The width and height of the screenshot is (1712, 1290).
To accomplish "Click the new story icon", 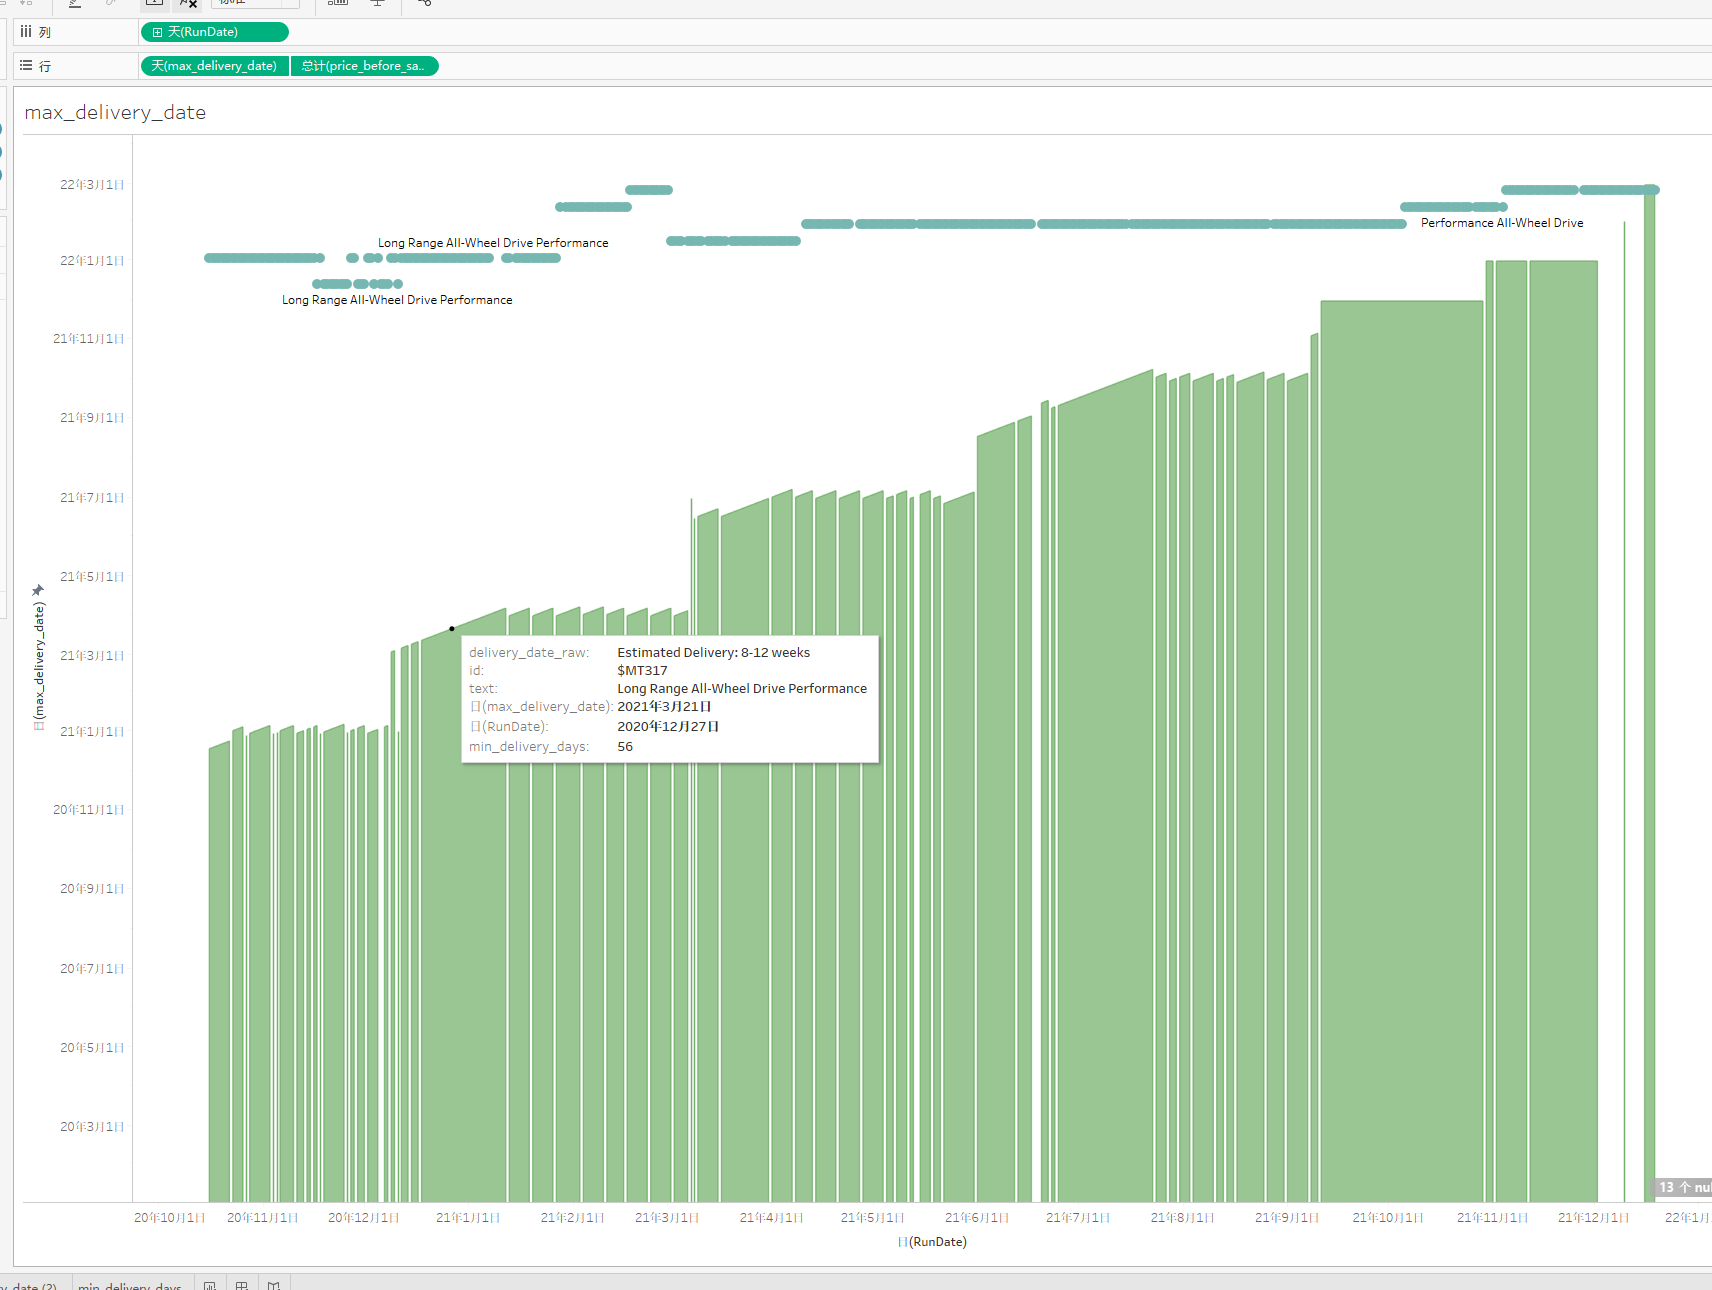I will pos(274,1285).
